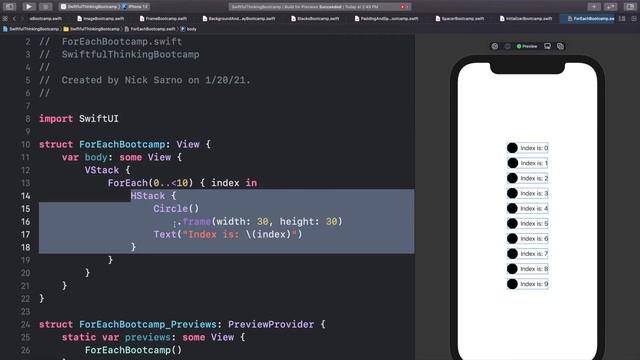Click 'import SwiftUI' on line 8

click(x=79, y=119)
